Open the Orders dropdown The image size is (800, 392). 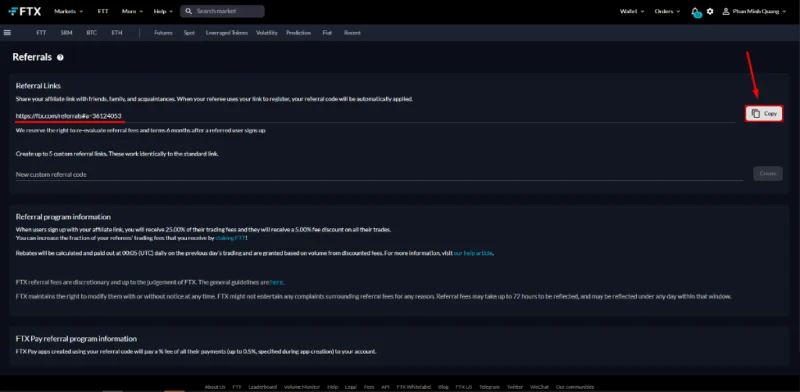tap(667, 11)
